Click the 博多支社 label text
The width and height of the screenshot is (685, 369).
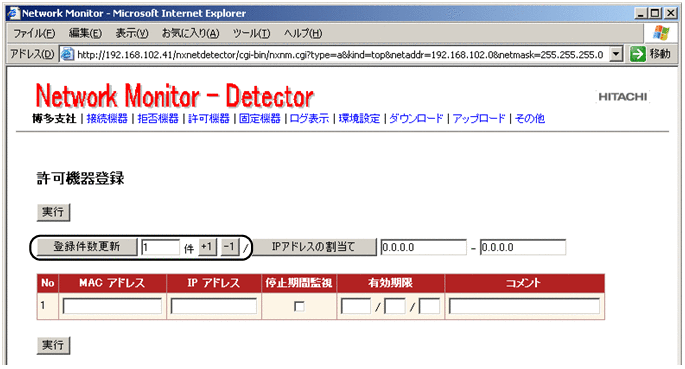[x=54, y=118]
